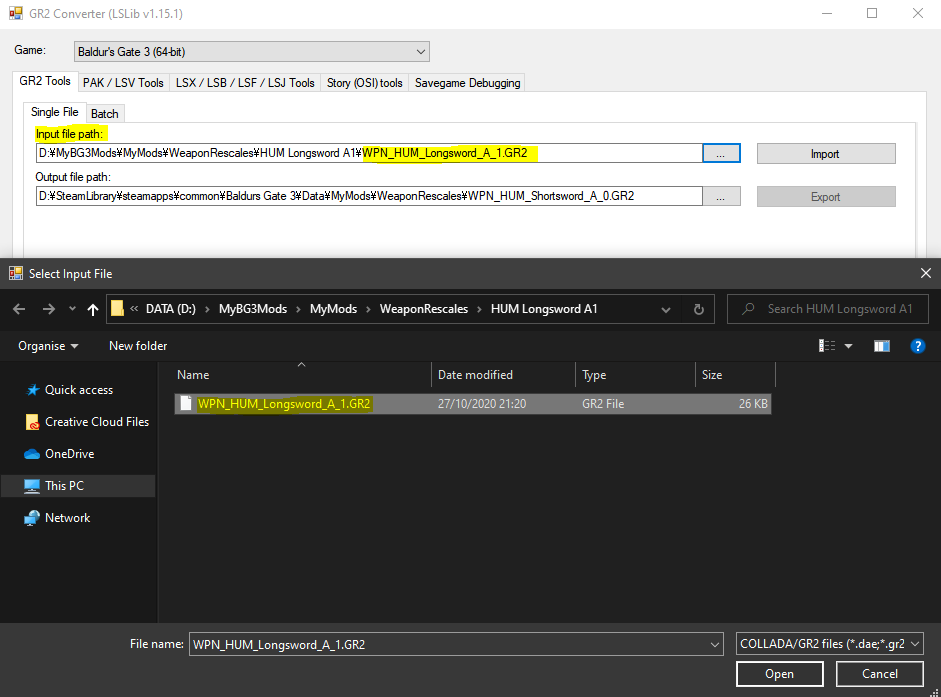Select This PC in sidebar
941x697 pixels.
point(78,486)
